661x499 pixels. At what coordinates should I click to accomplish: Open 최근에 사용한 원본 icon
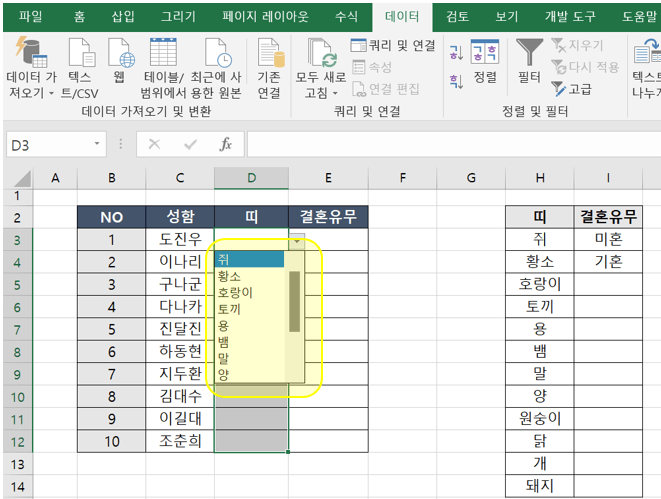pyautogui.click(x=218, y=52)
